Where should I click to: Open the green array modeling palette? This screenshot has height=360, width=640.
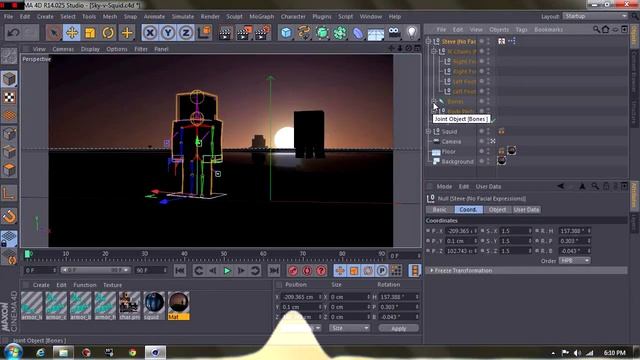340,33
